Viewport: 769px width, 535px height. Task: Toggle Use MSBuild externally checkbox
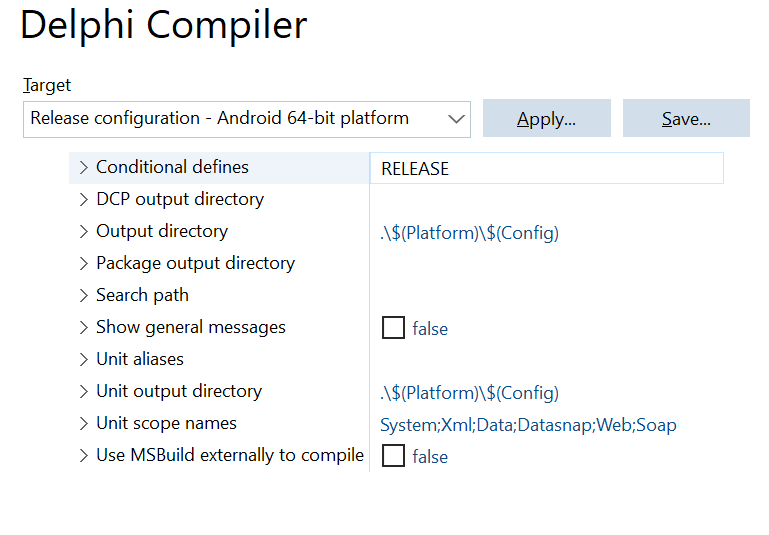point(393,456)
